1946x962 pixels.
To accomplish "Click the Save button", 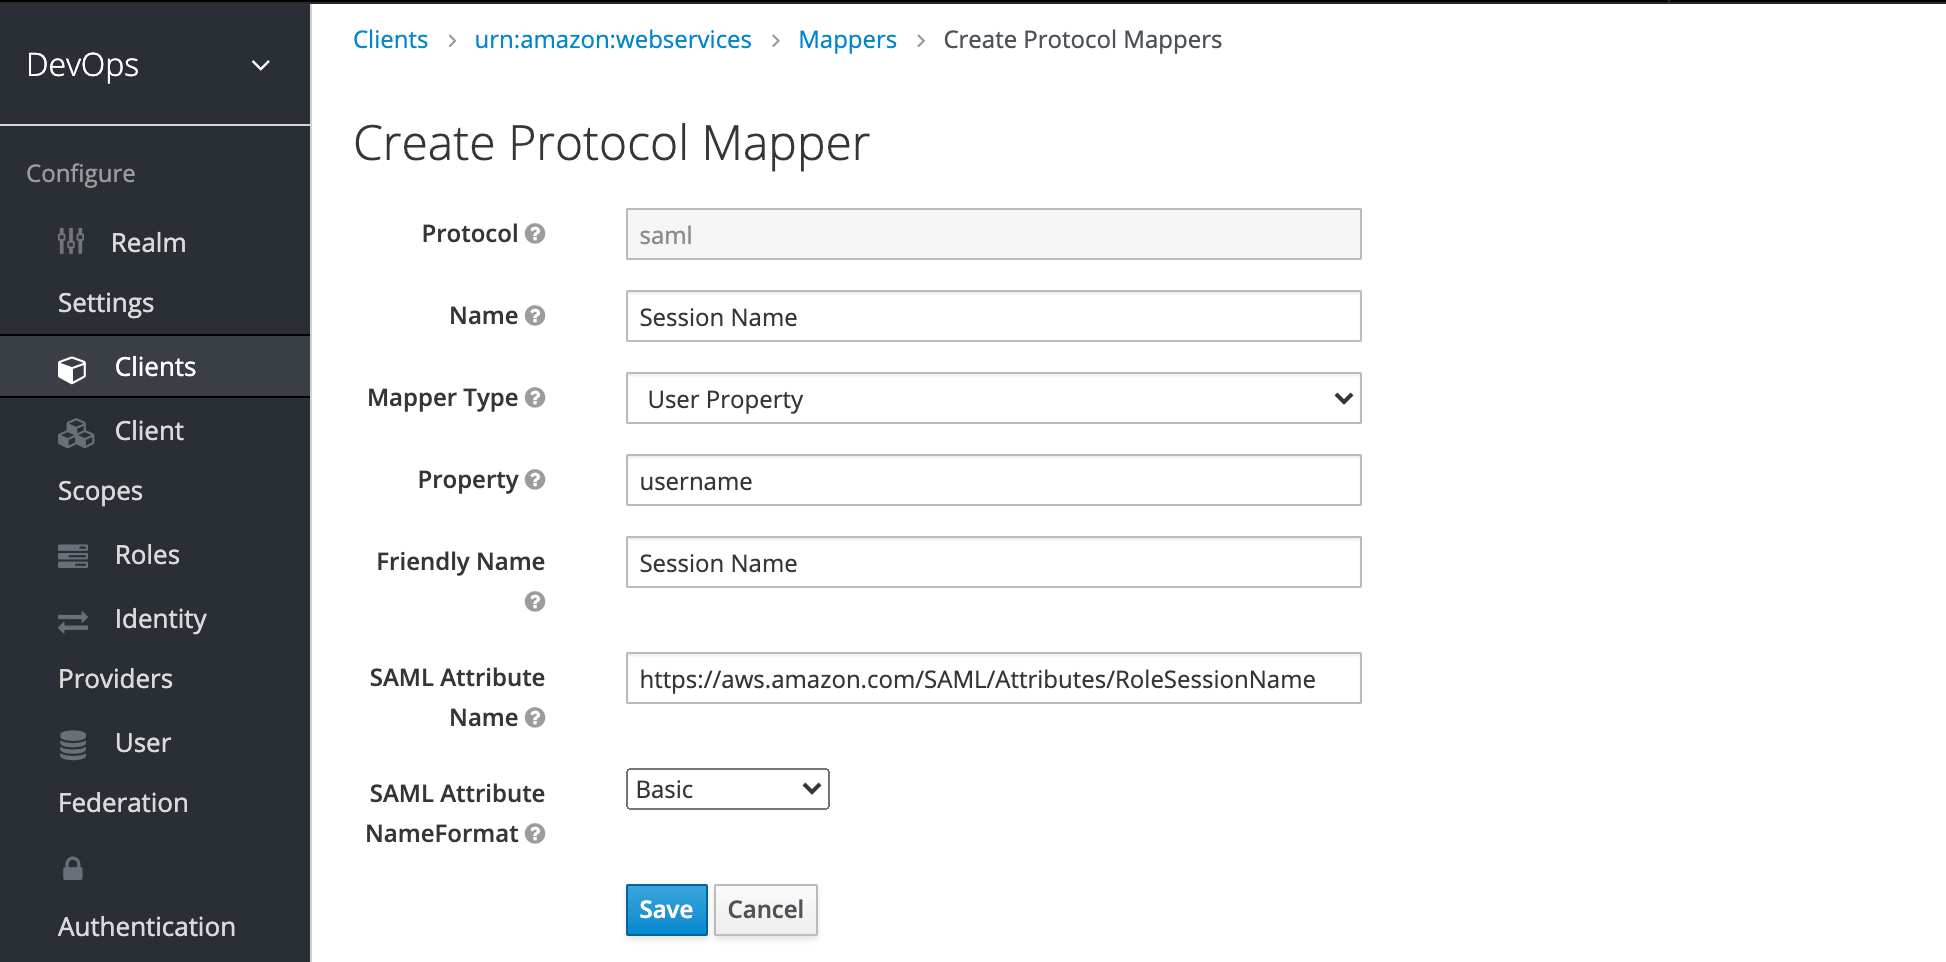I will [666, 910].
